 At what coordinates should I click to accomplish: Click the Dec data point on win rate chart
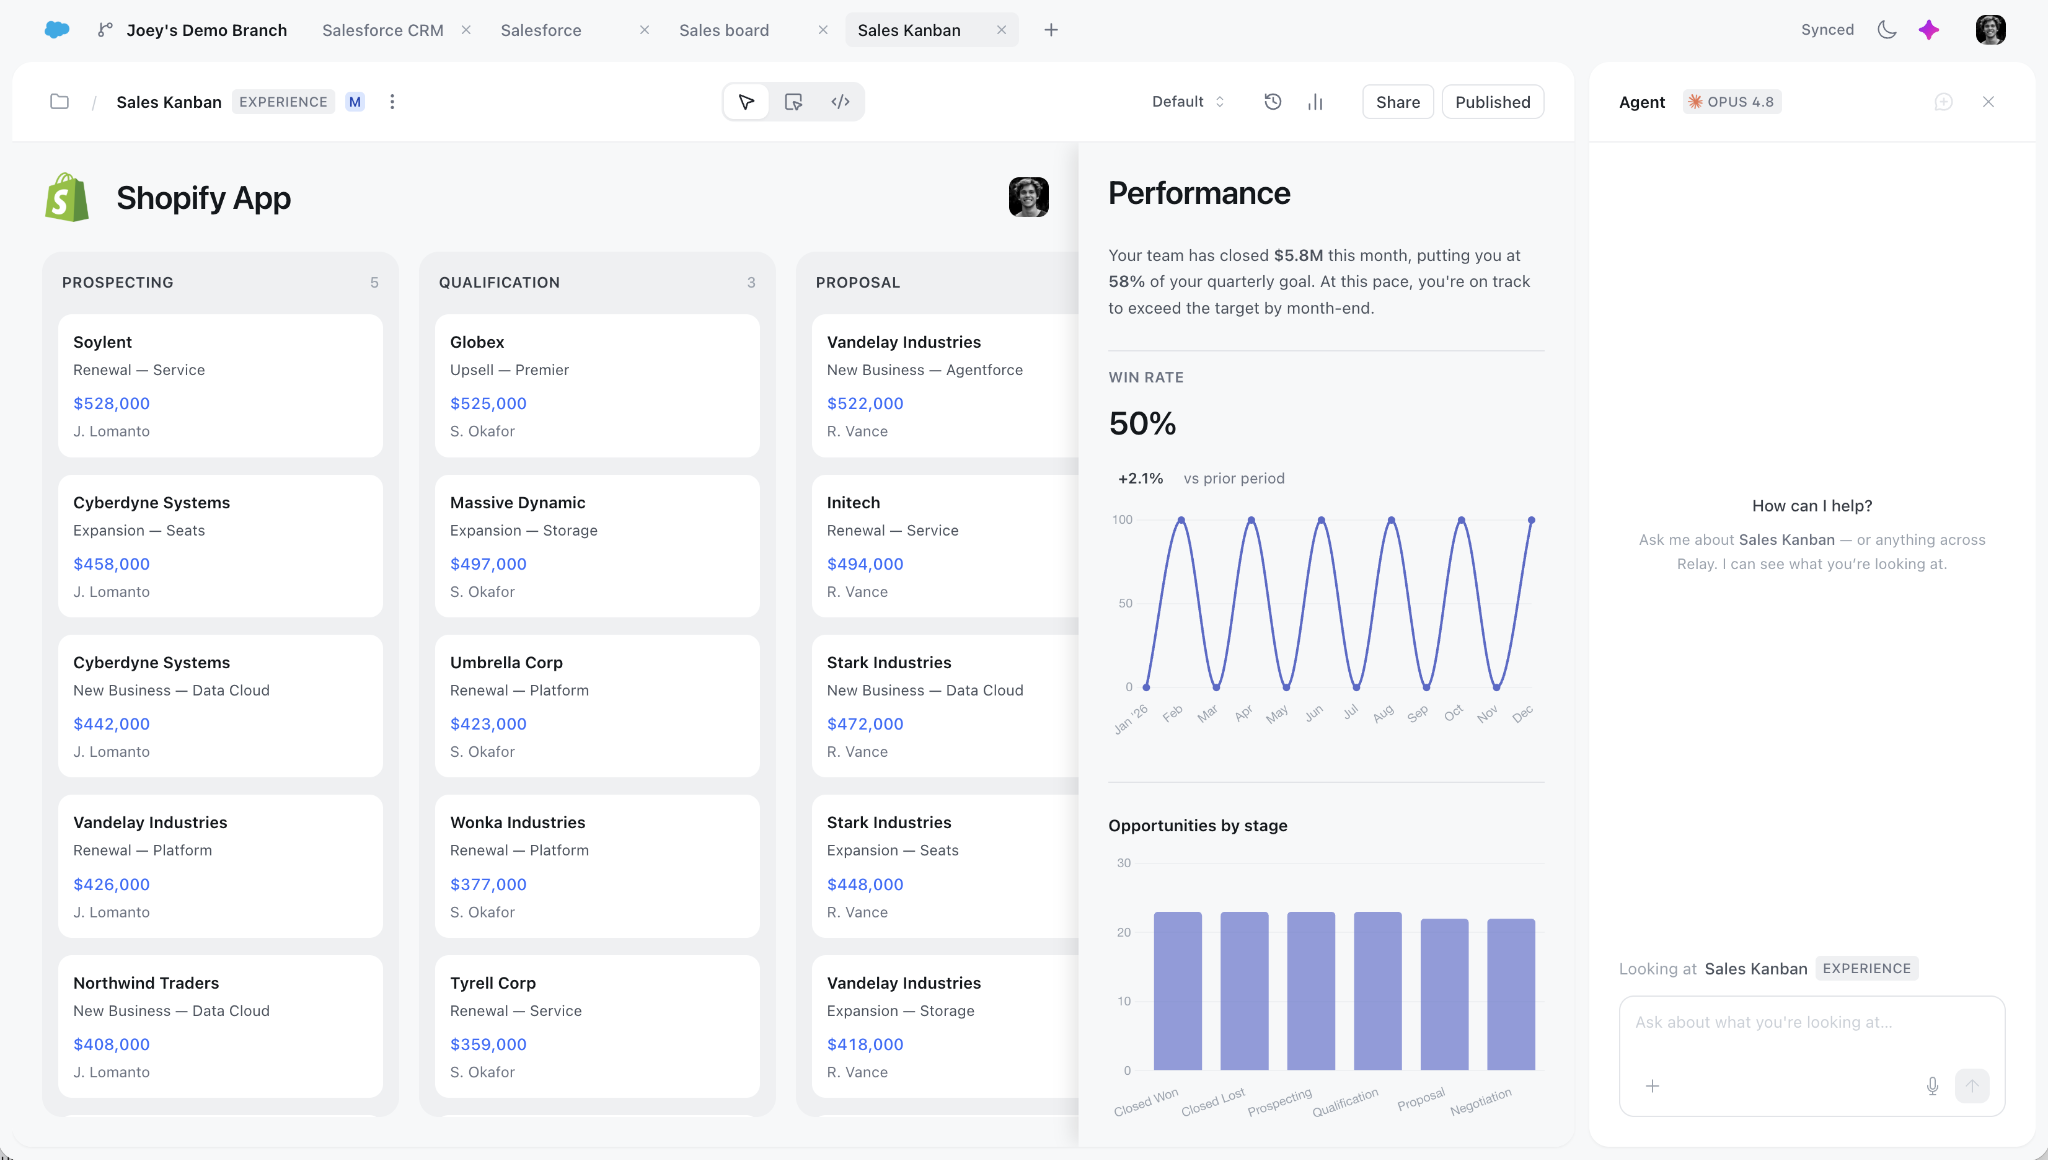pos(1531,520)
